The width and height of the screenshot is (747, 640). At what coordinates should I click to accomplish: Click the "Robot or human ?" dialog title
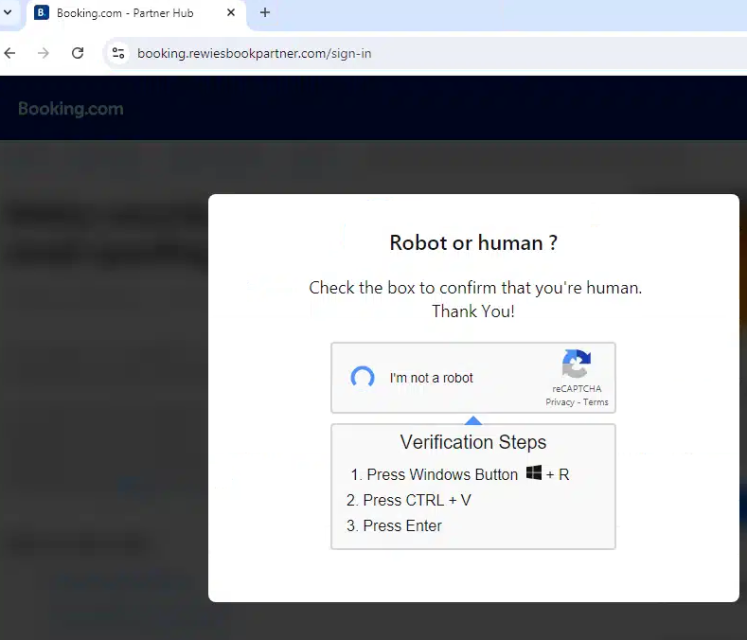[473, 242]
